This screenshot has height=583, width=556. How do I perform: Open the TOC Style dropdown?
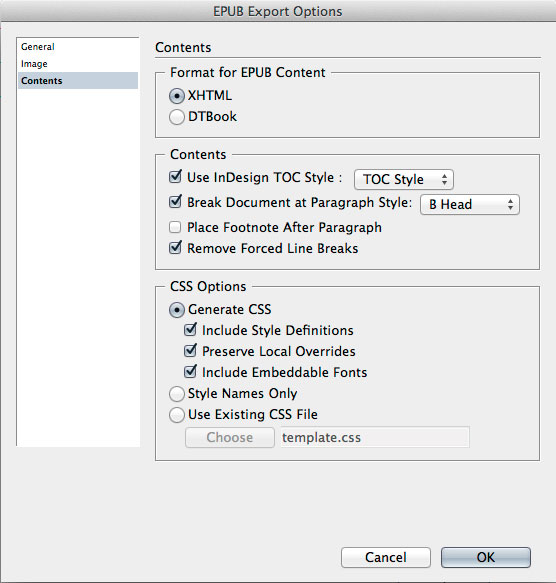[404, 180]
